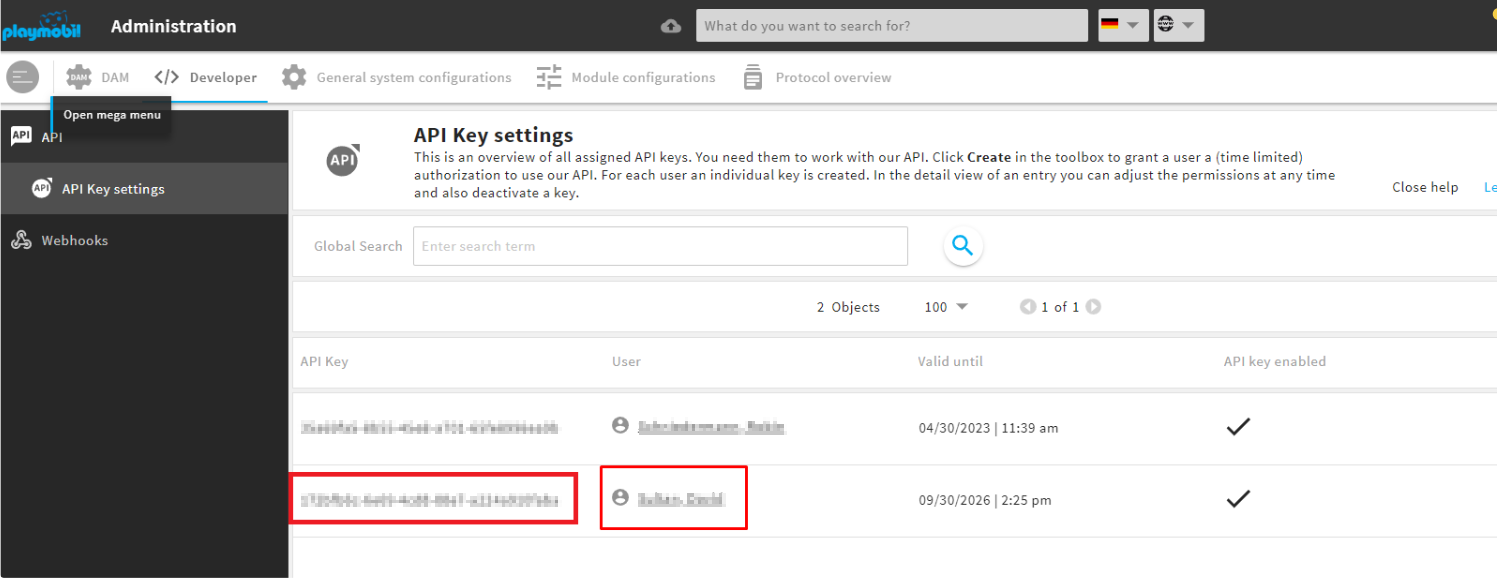Open Module configurations tab
Image resolution: width=1497 pixels, height=578 pixels.
coord(626,77)
